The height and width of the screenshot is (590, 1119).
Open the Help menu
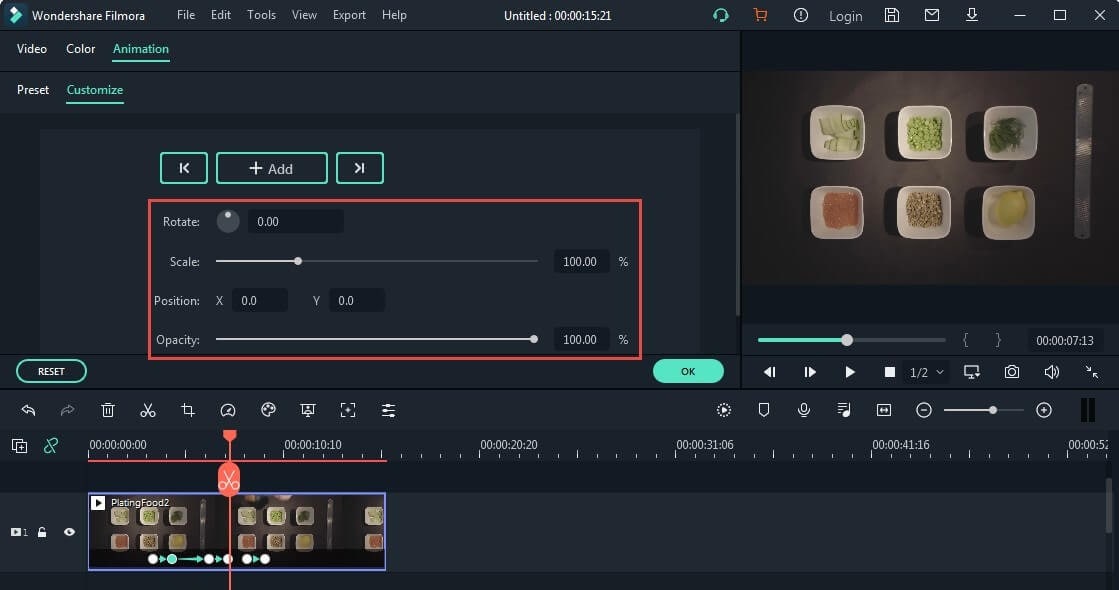point(394,15)
